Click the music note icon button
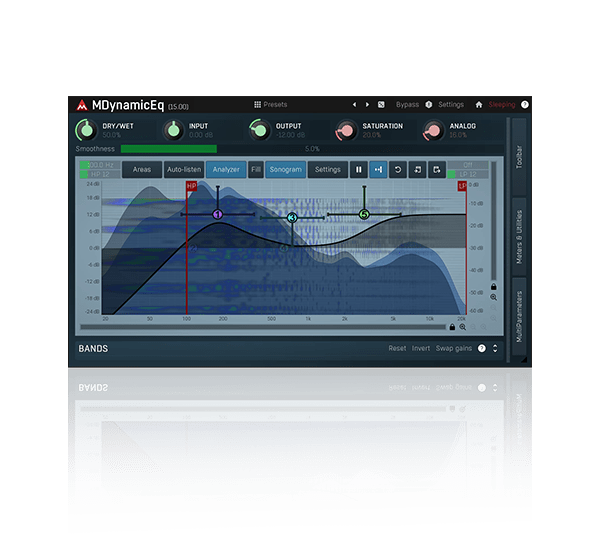Image resolution: width=600 pixels, height=543 pixels. (x=417, y=170)
